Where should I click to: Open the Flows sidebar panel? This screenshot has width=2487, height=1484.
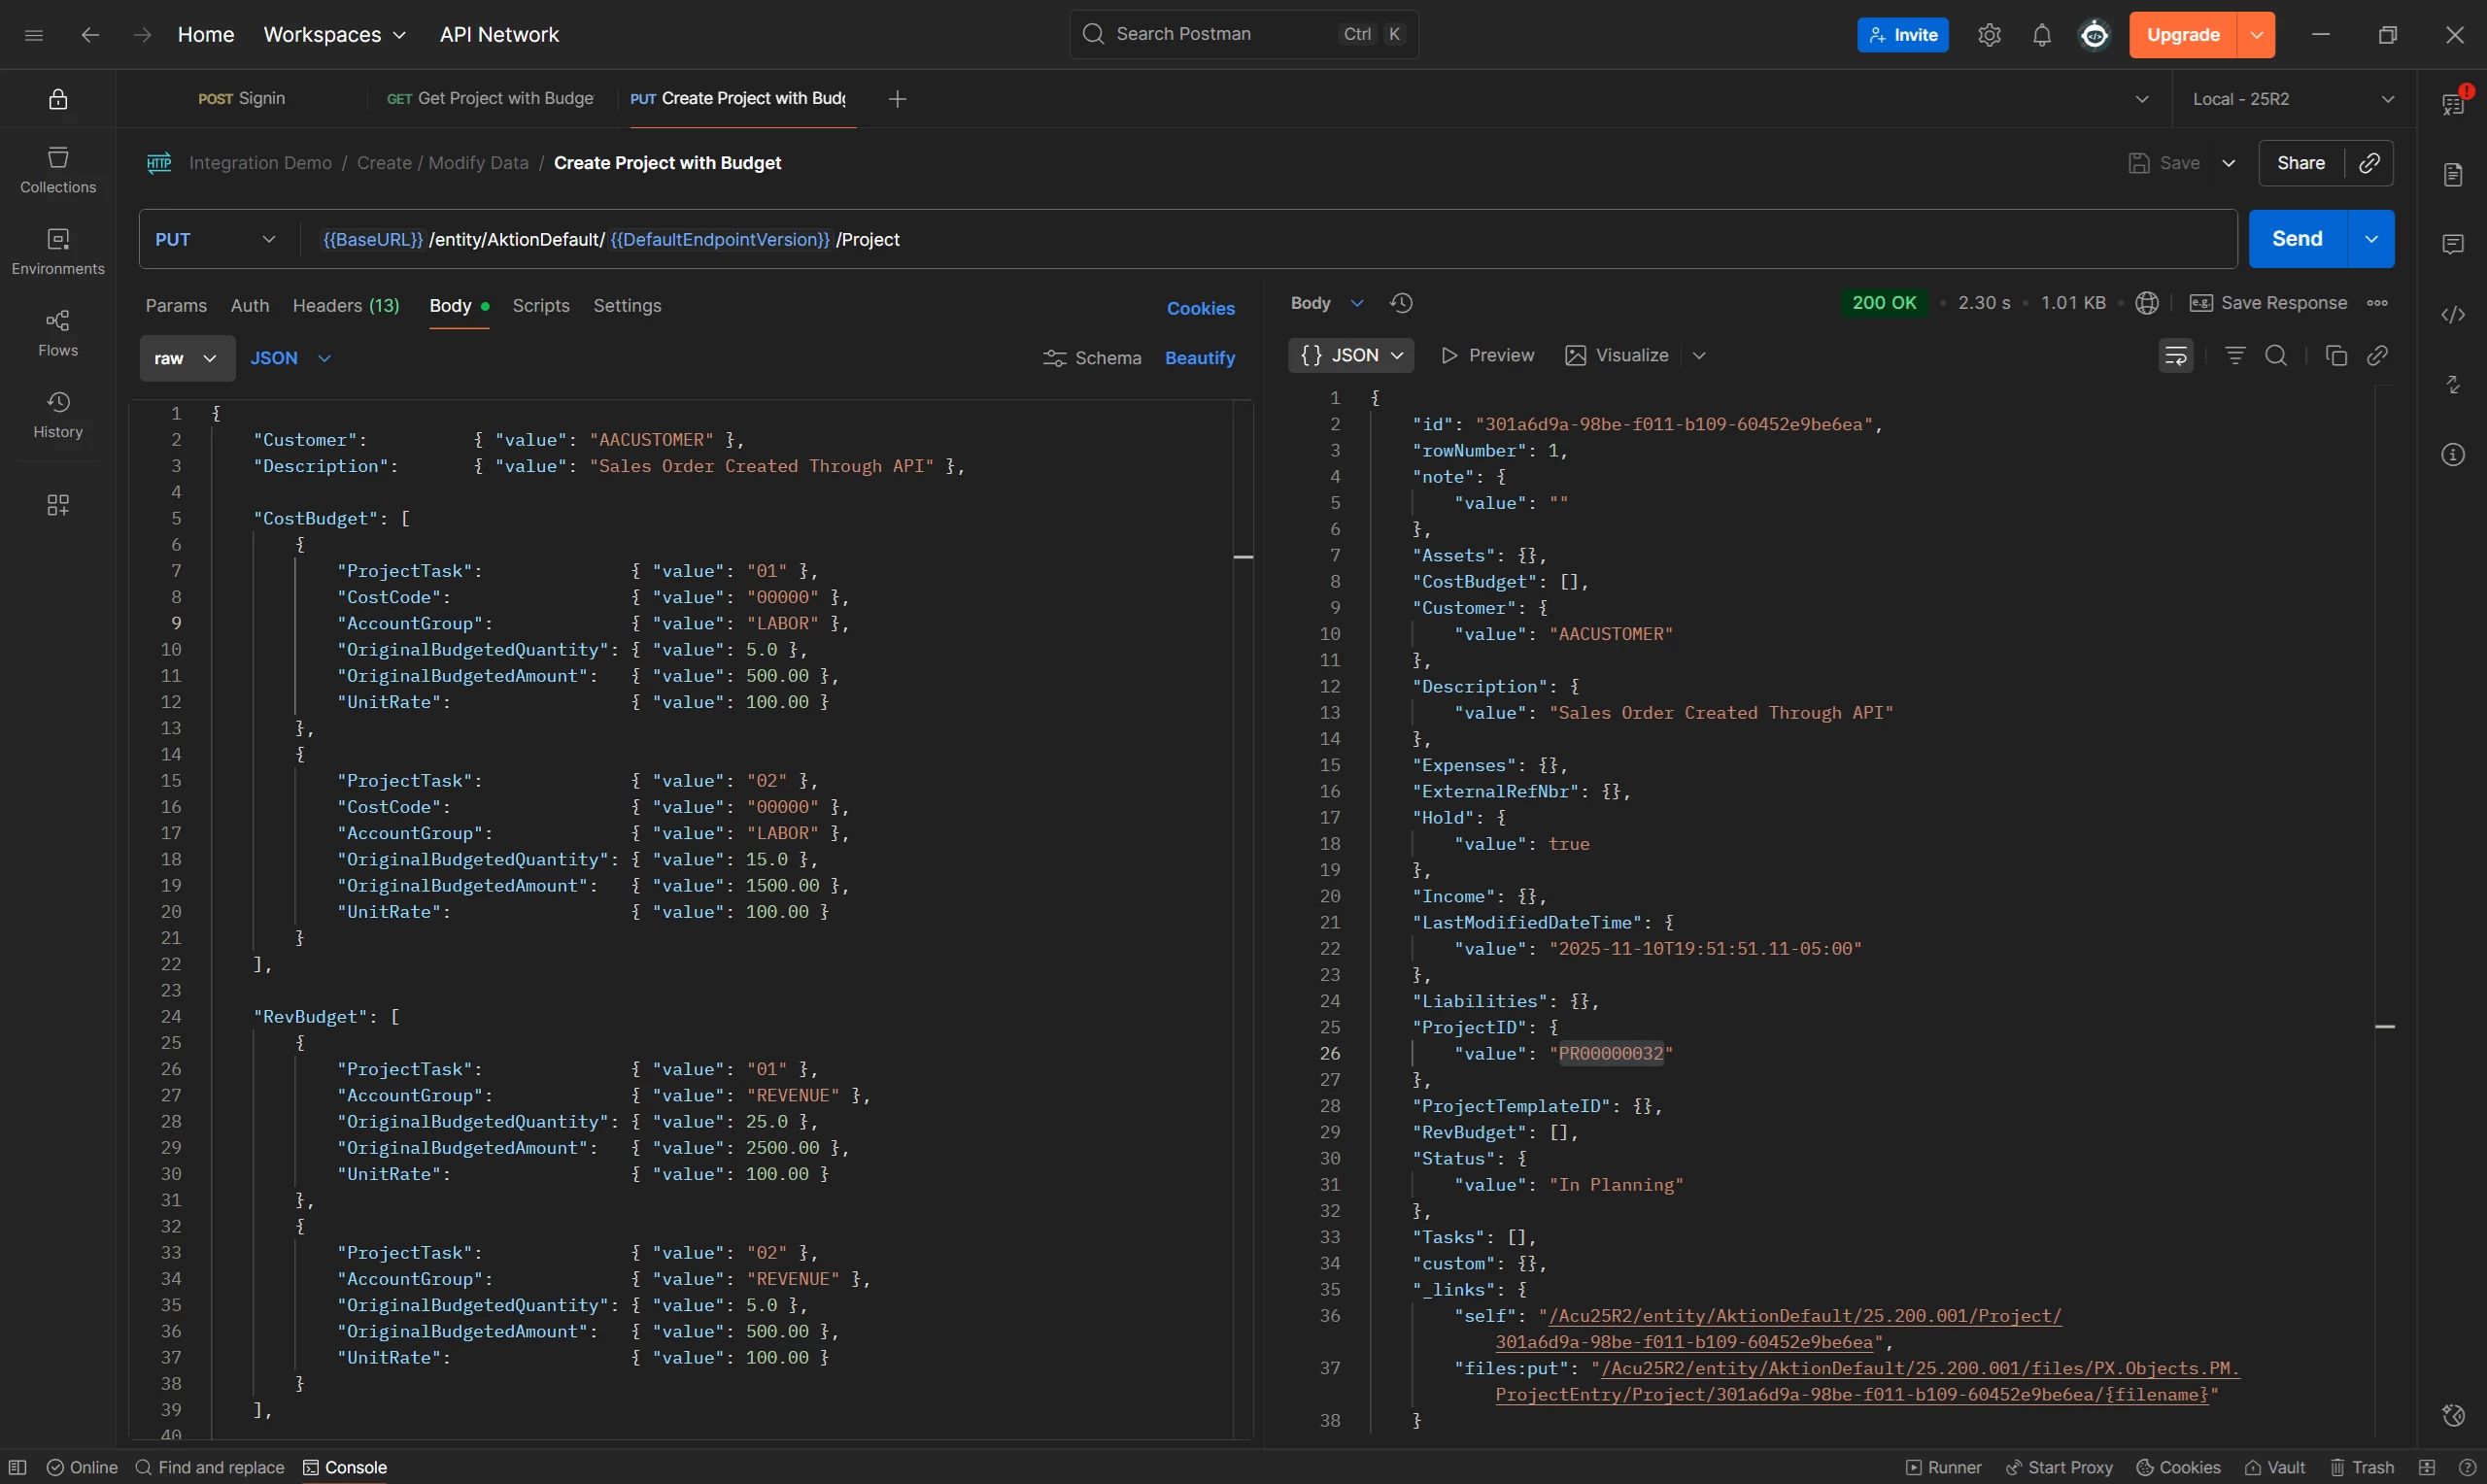(x=58, y=332)
